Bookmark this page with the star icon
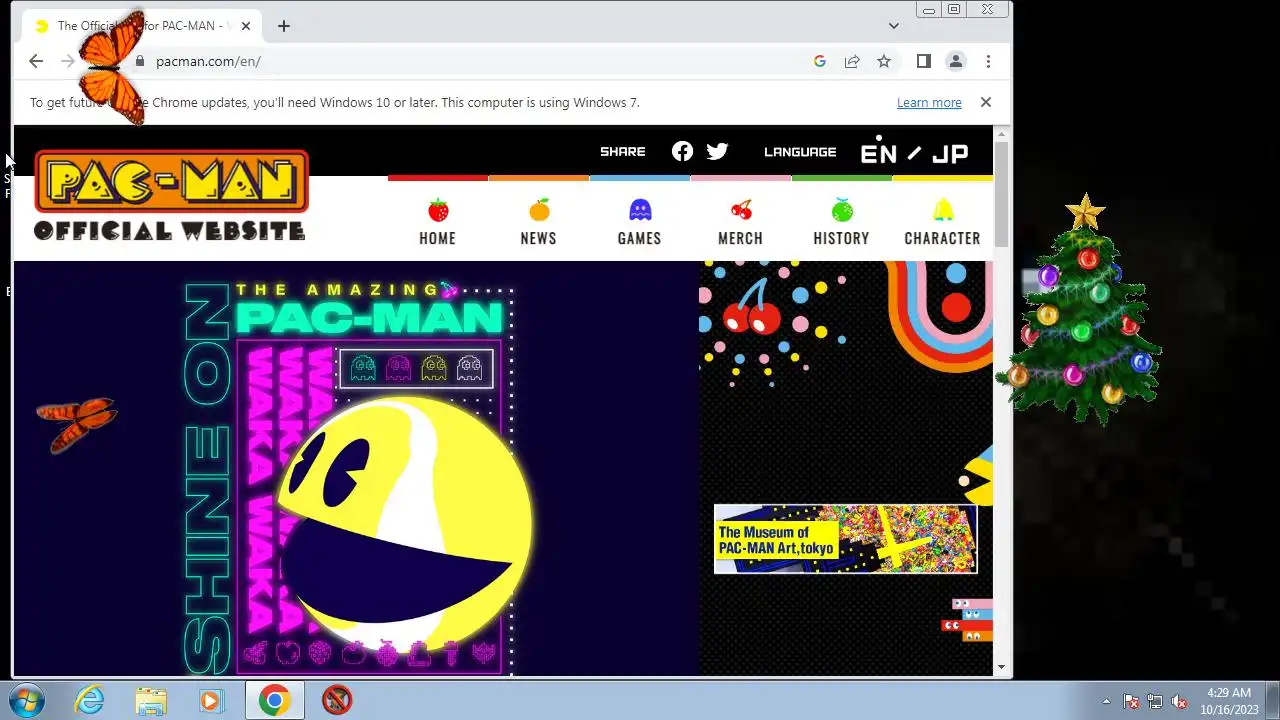 pos(884,61)
